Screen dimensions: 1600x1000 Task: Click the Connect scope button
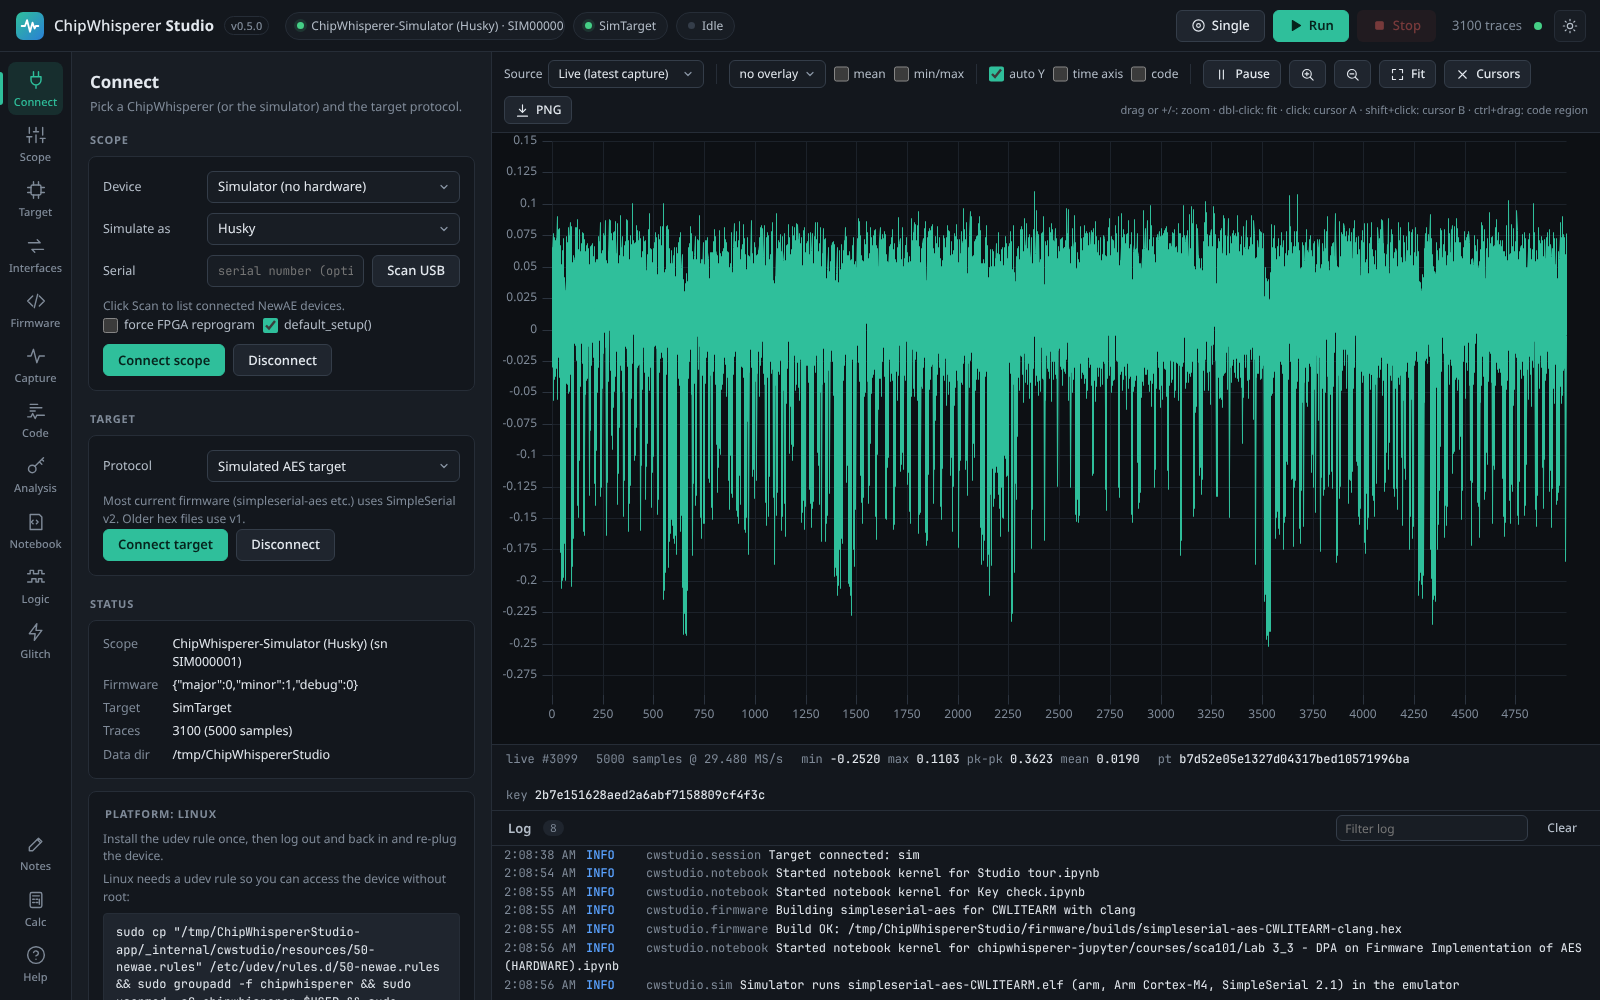[x=164, y=360]
